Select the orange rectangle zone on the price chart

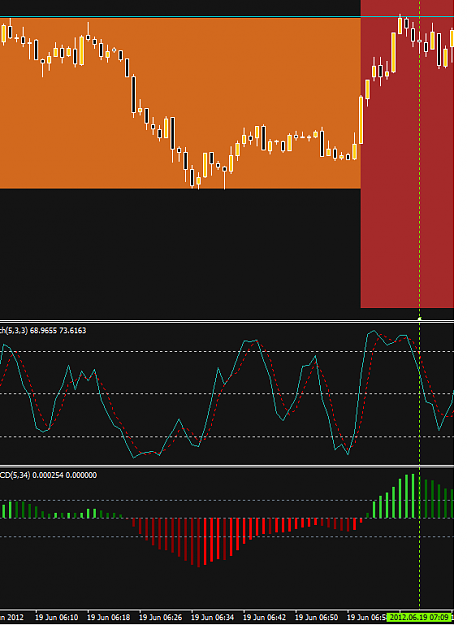[x=180, y=103]
